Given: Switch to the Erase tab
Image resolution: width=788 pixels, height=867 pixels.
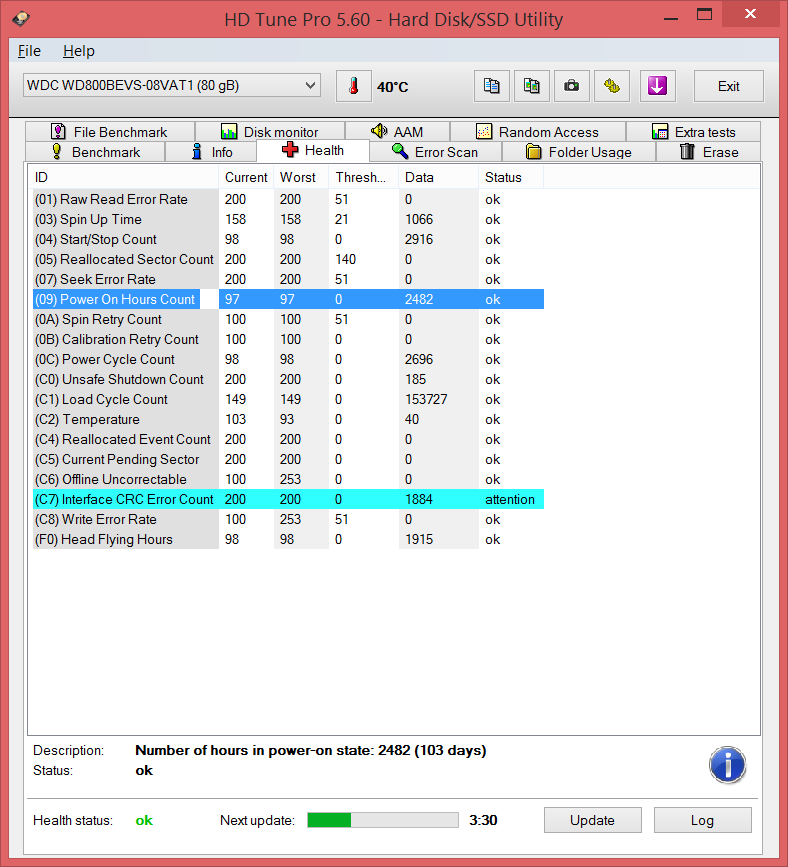Looking at the screenshot, I should pyautogui.click(x=708, y=152).
